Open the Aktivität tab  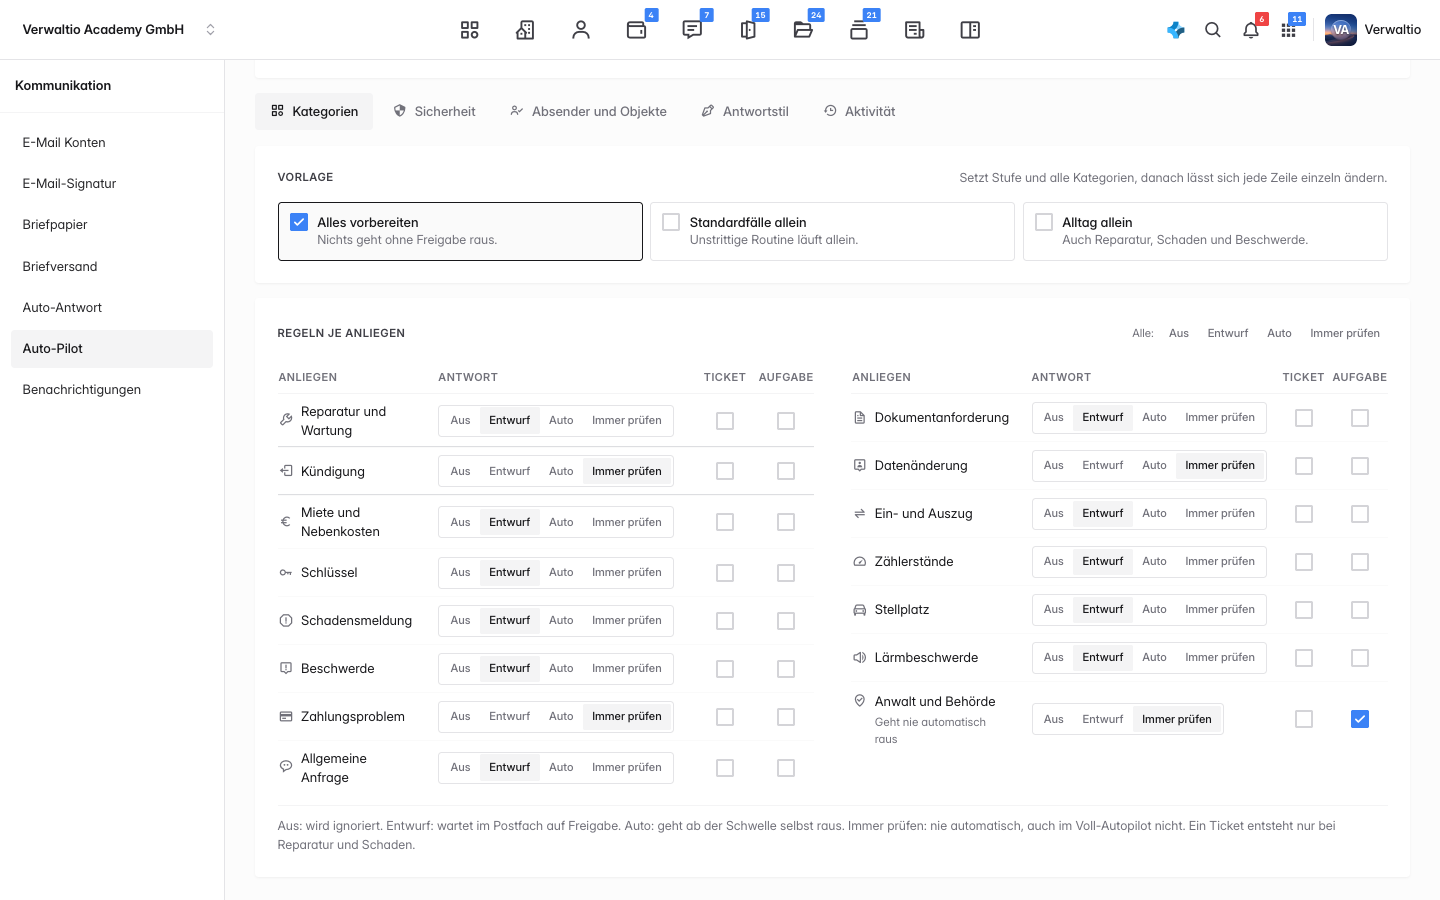[x=859, y=111]
